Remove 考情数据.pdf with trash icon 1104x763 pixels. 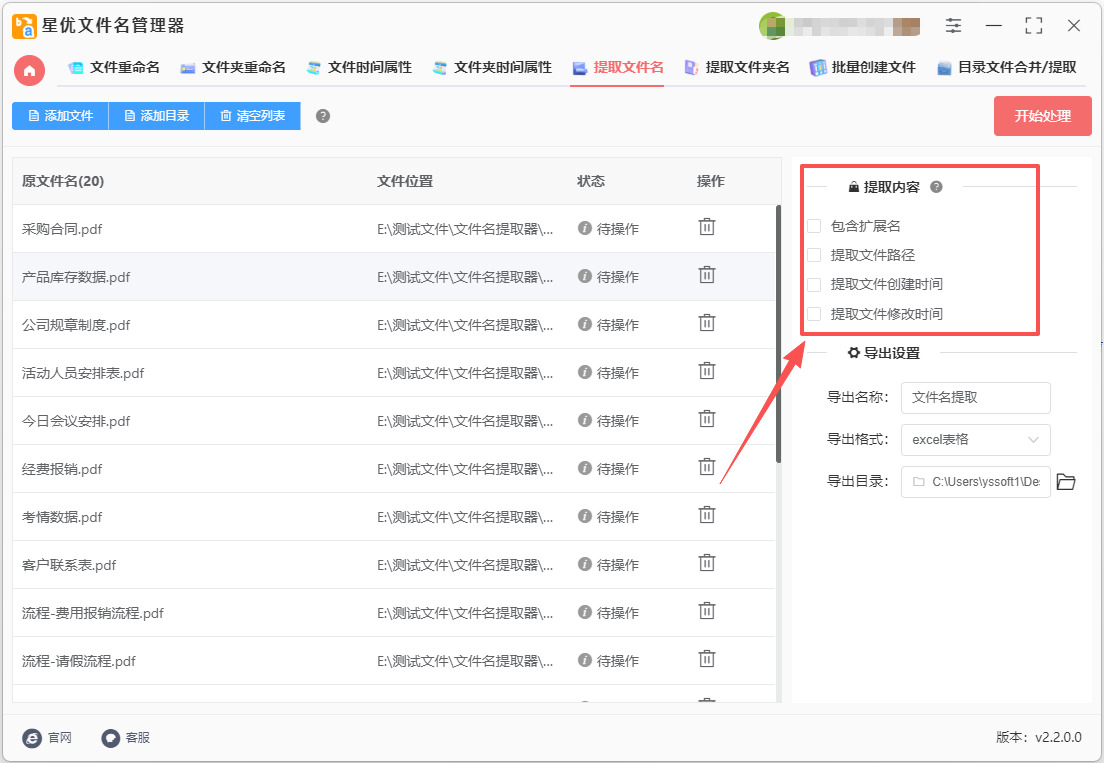click(706, 515)
